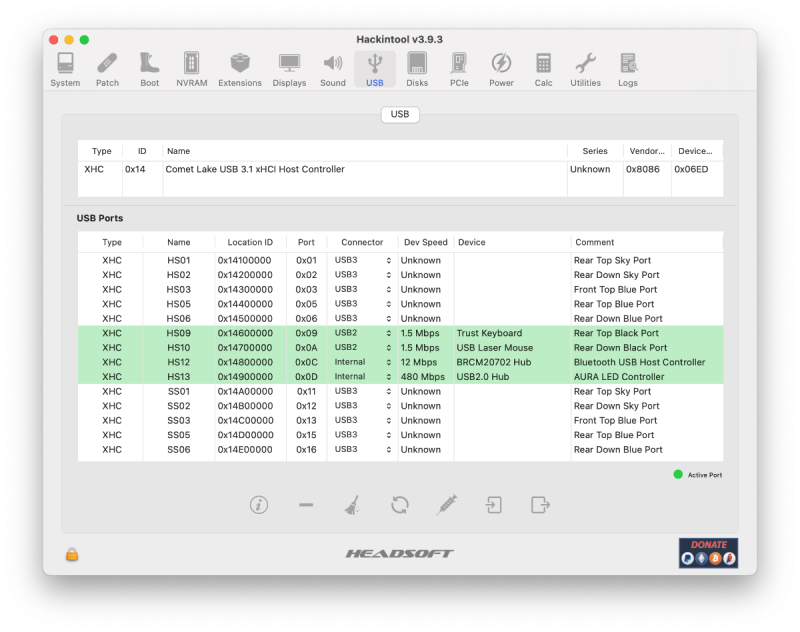This screenshot has height=632, width=800.
Task: Open the PCIe section
Action: (459, 69)
